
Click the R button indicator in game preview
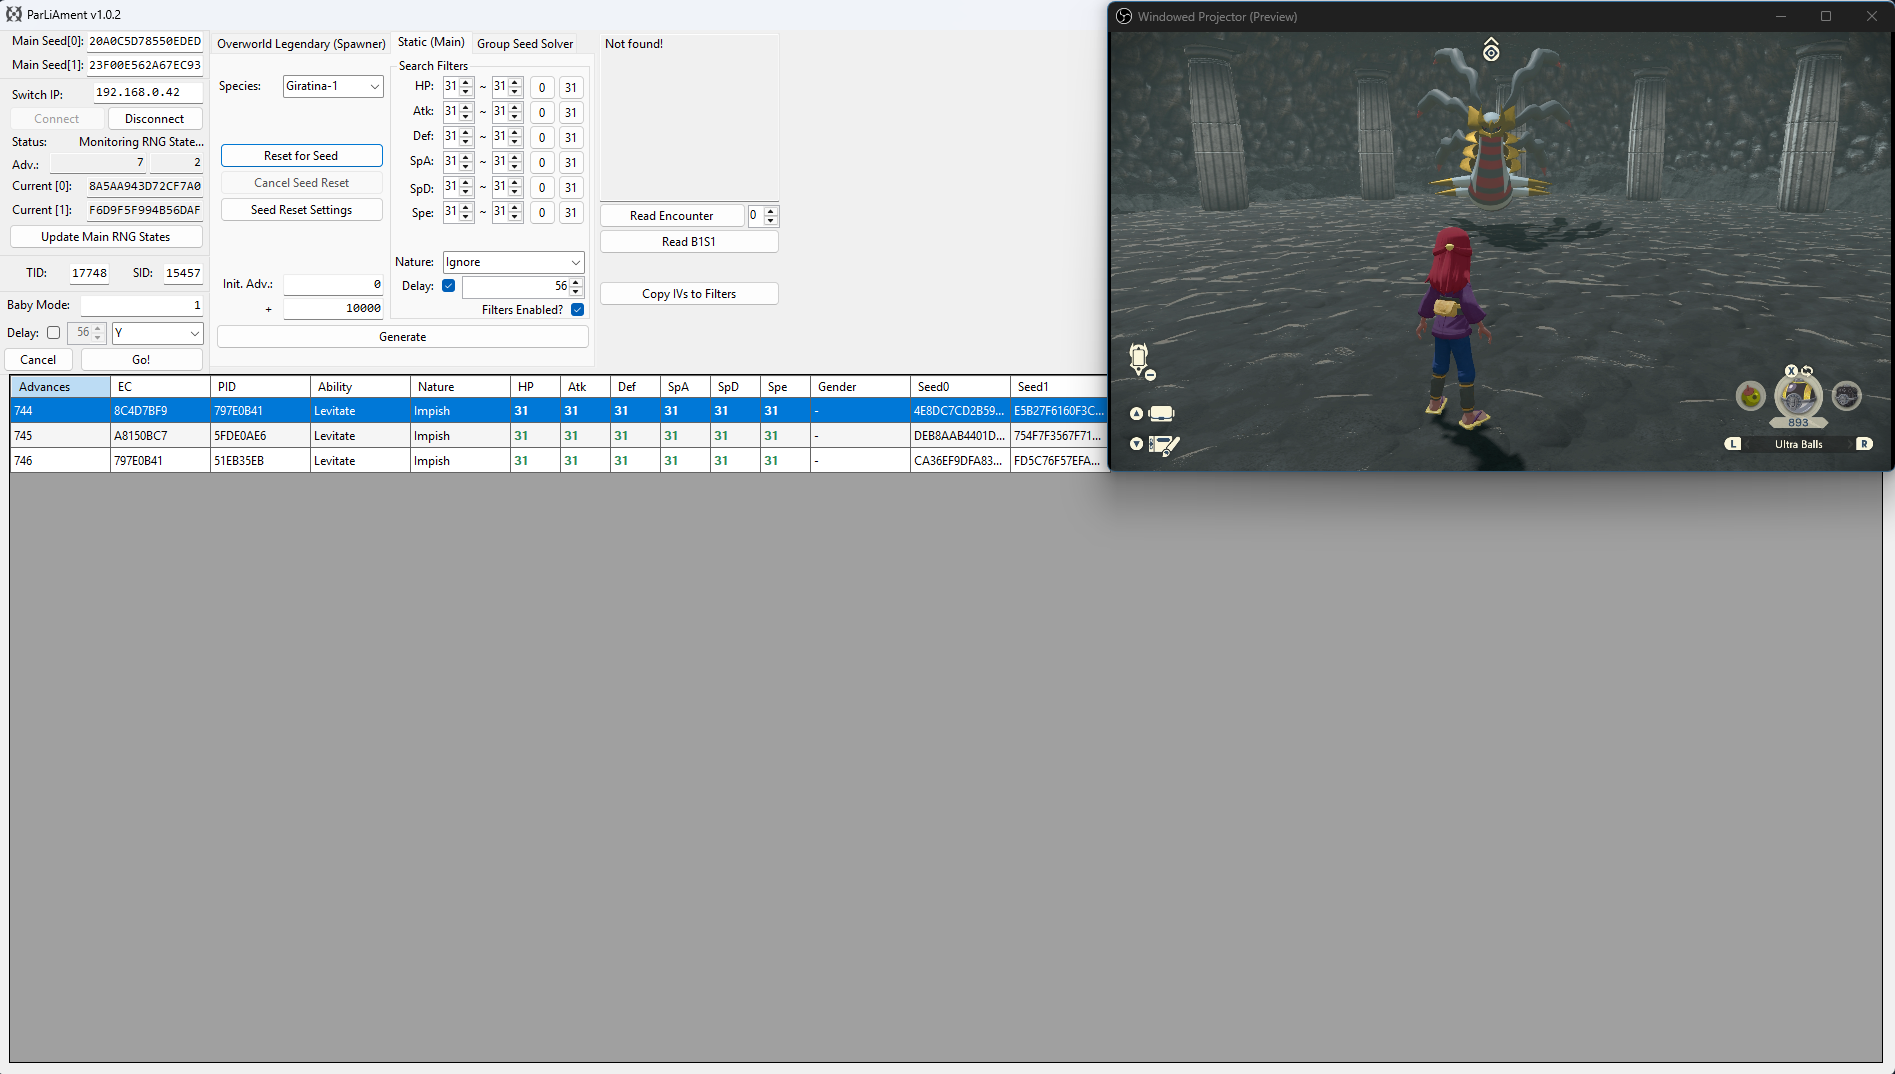1864,444
